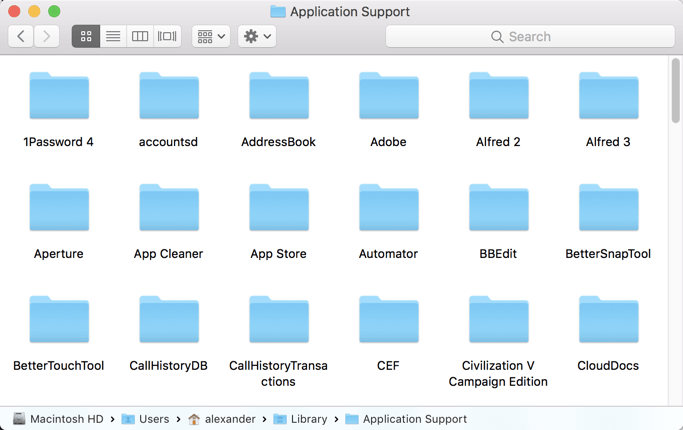Switch to column view
This screenshot has height=430, width=683.
pos(140,36)
